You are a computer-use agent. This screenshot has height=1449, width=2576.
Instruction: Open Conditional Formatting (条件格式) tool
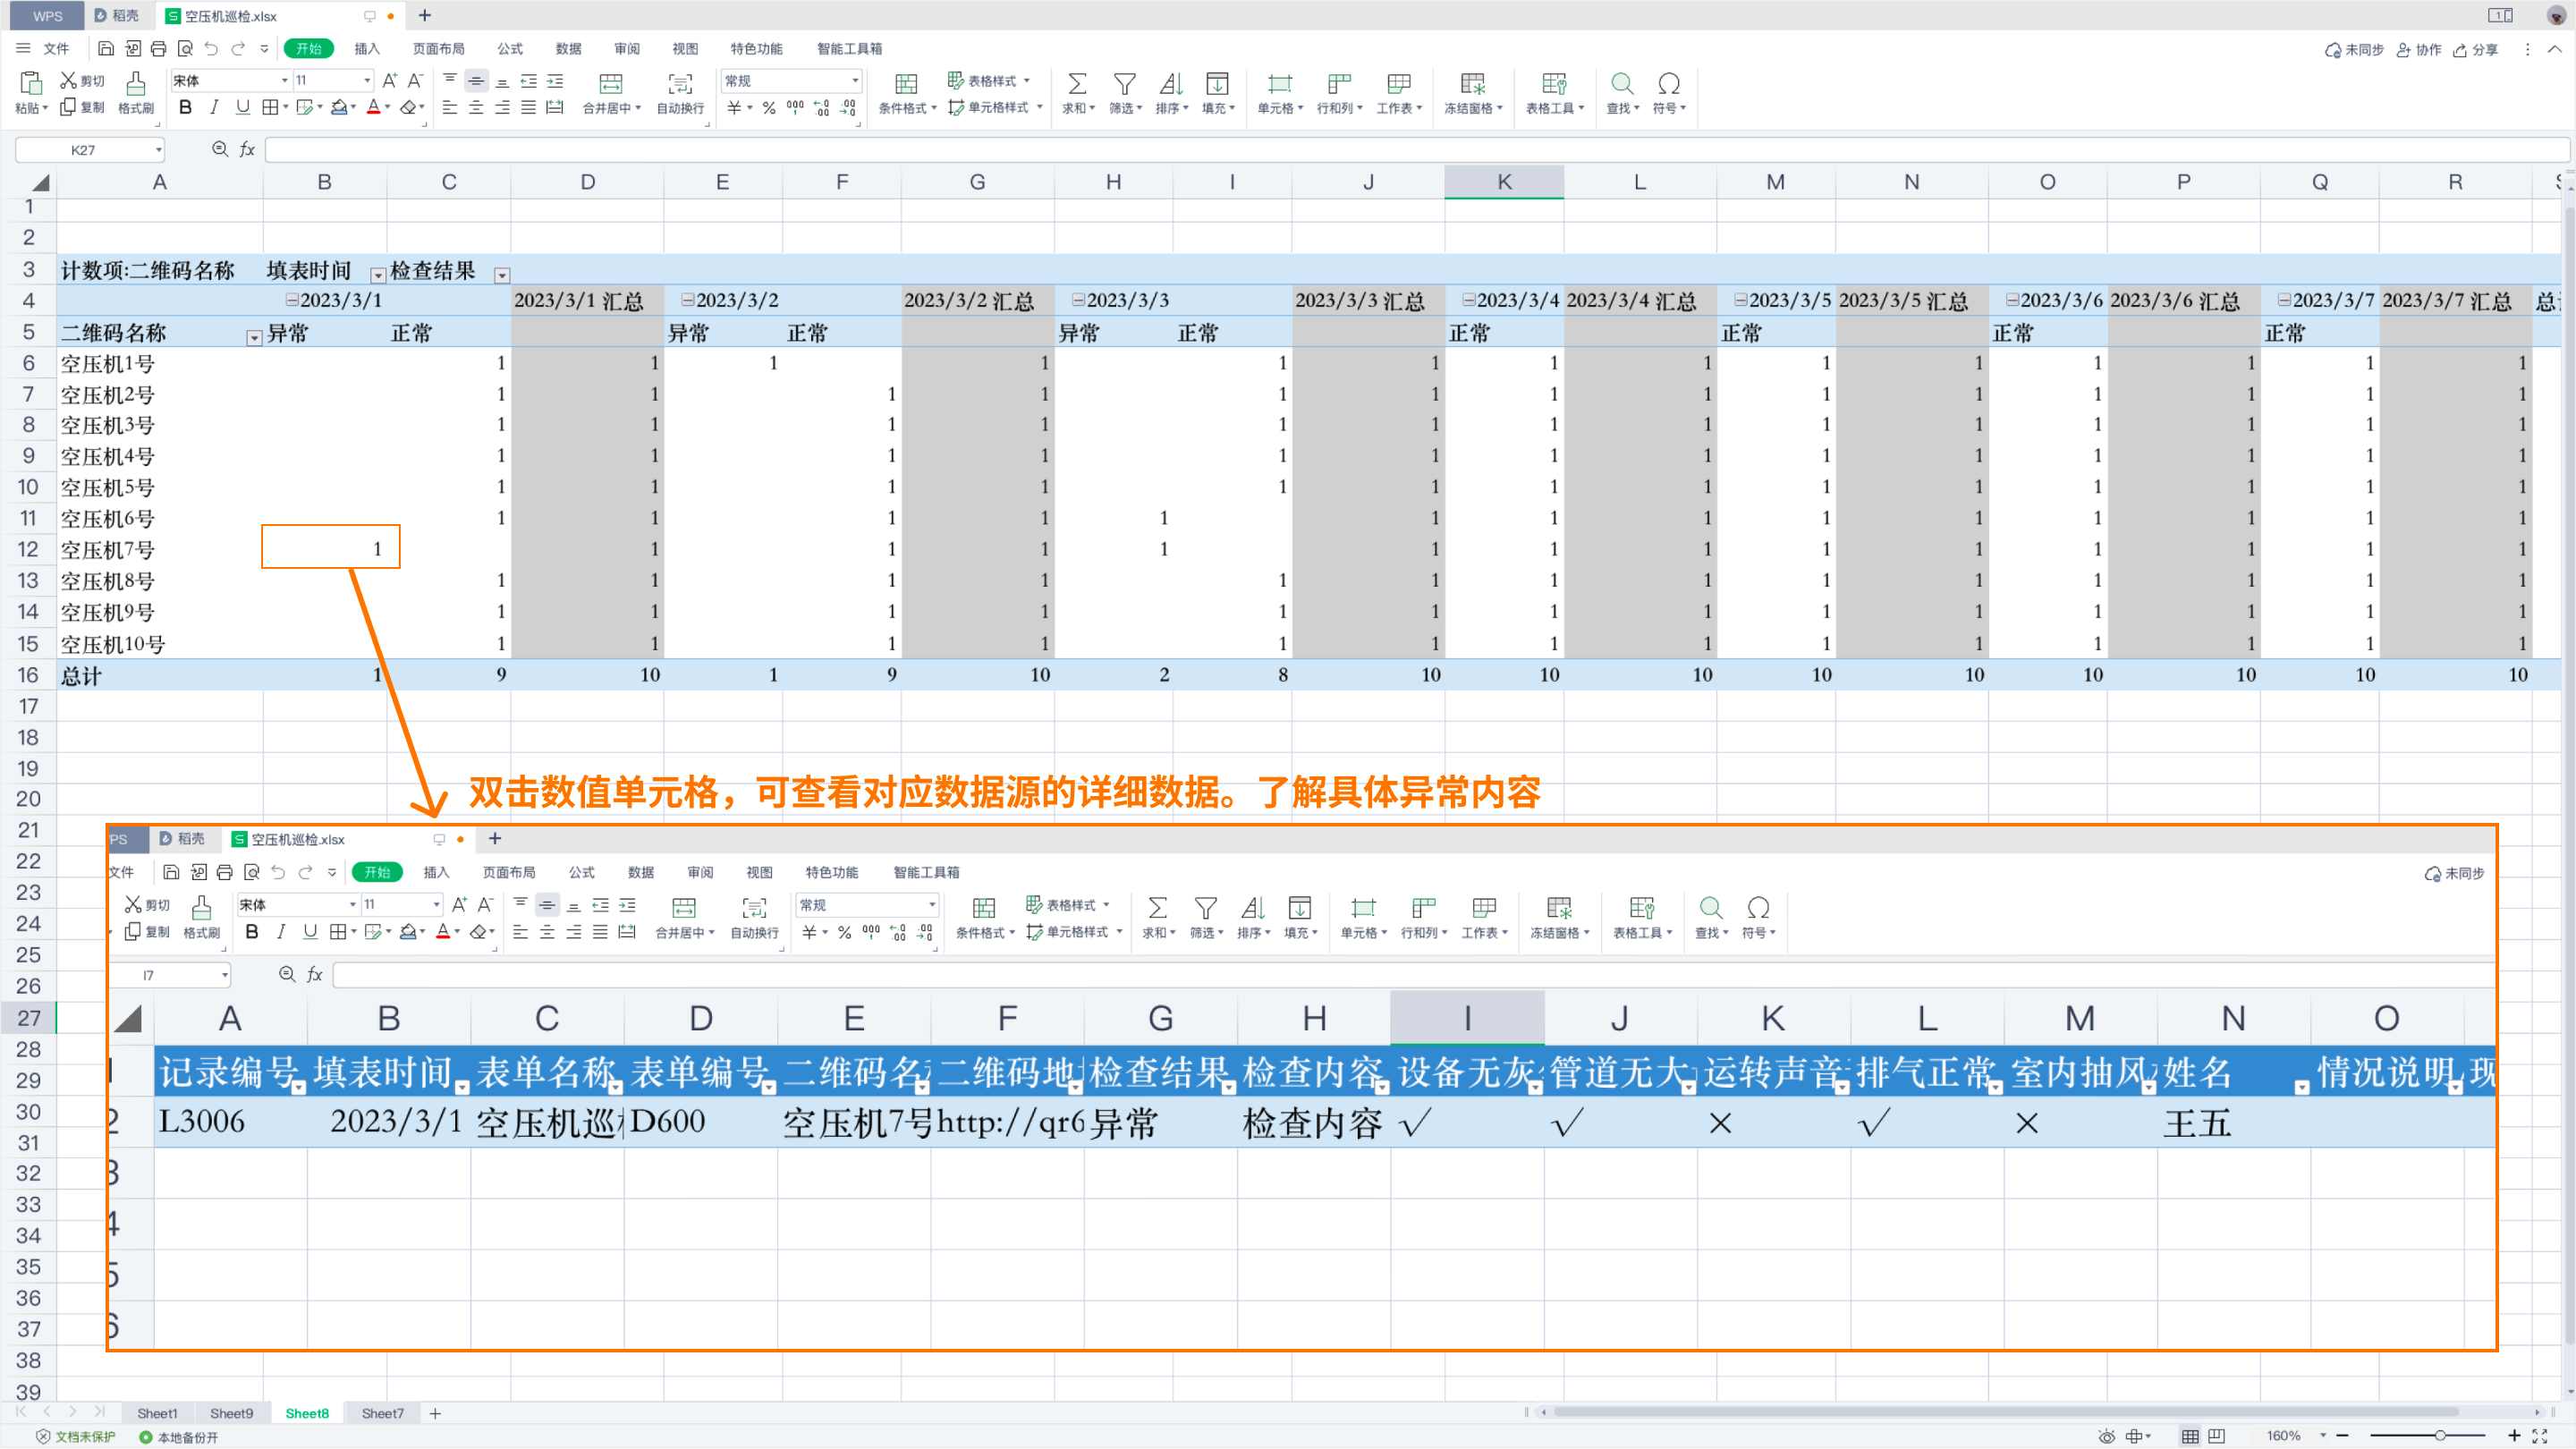tap(906, 84)
